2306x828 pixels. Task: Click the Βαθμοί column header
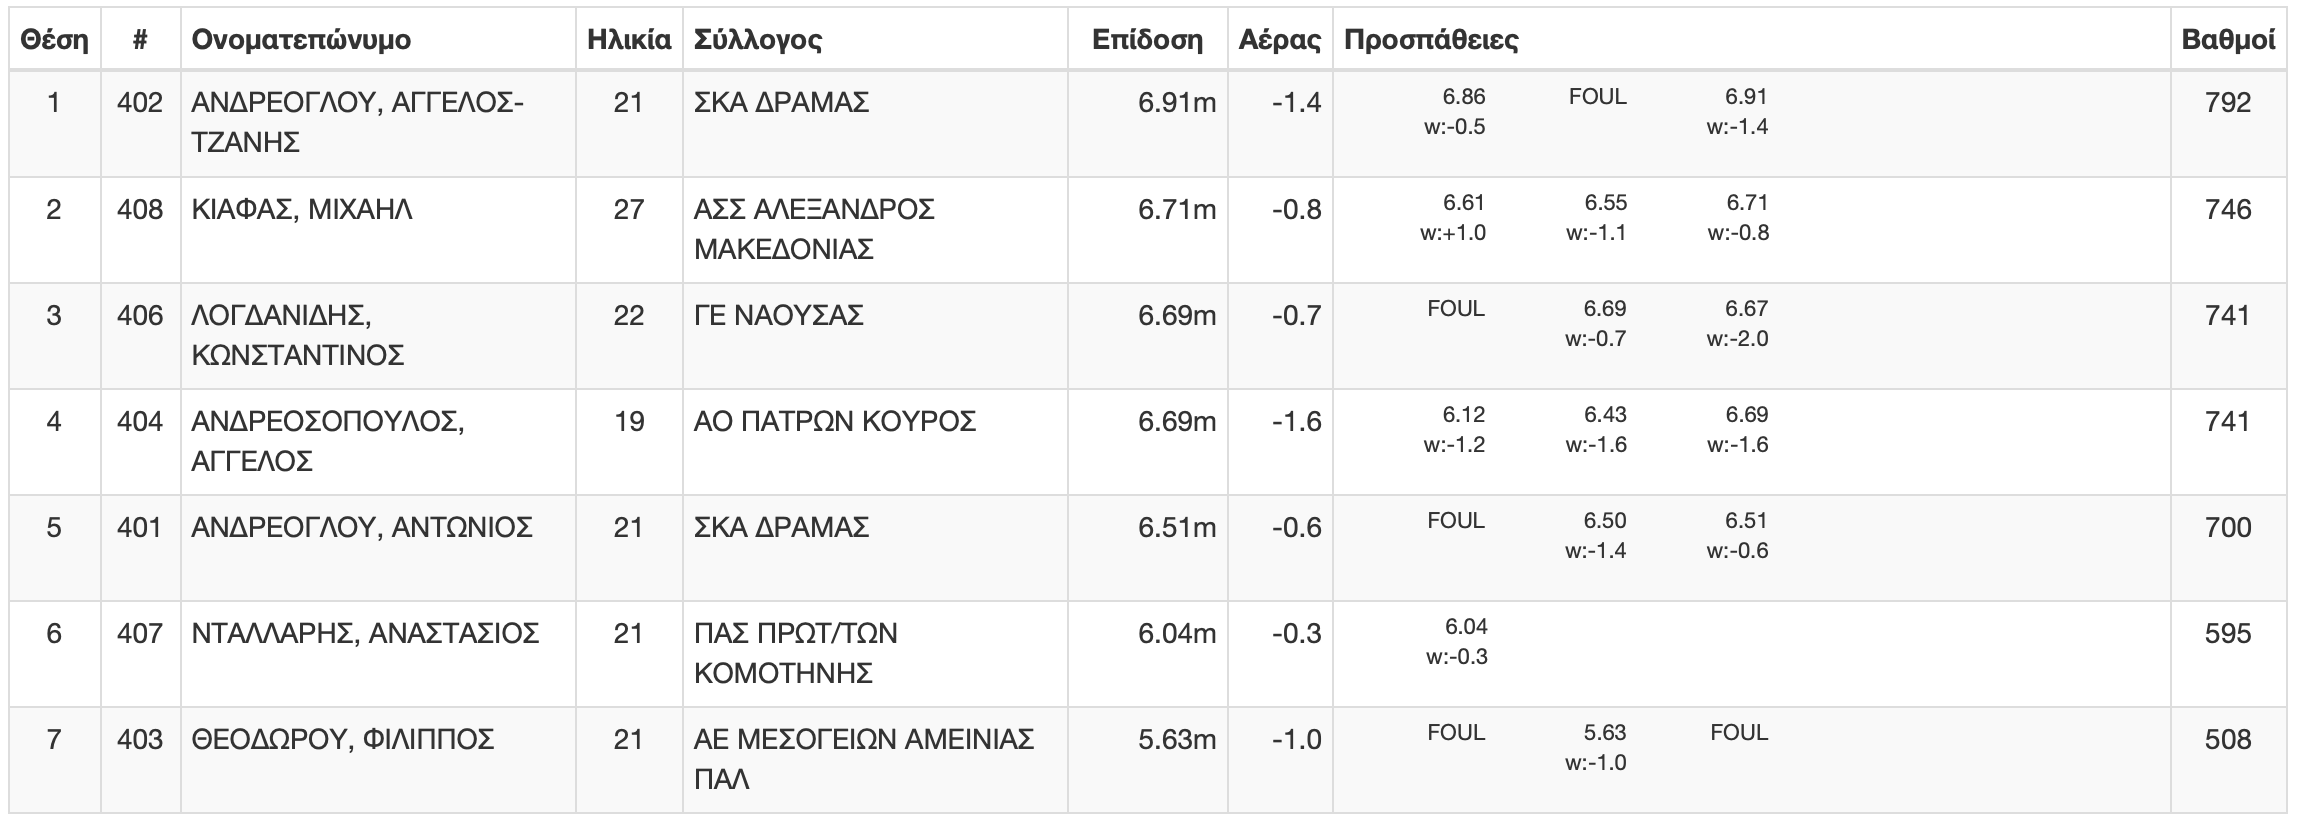pyautogui.click(x=2228, y=40)
